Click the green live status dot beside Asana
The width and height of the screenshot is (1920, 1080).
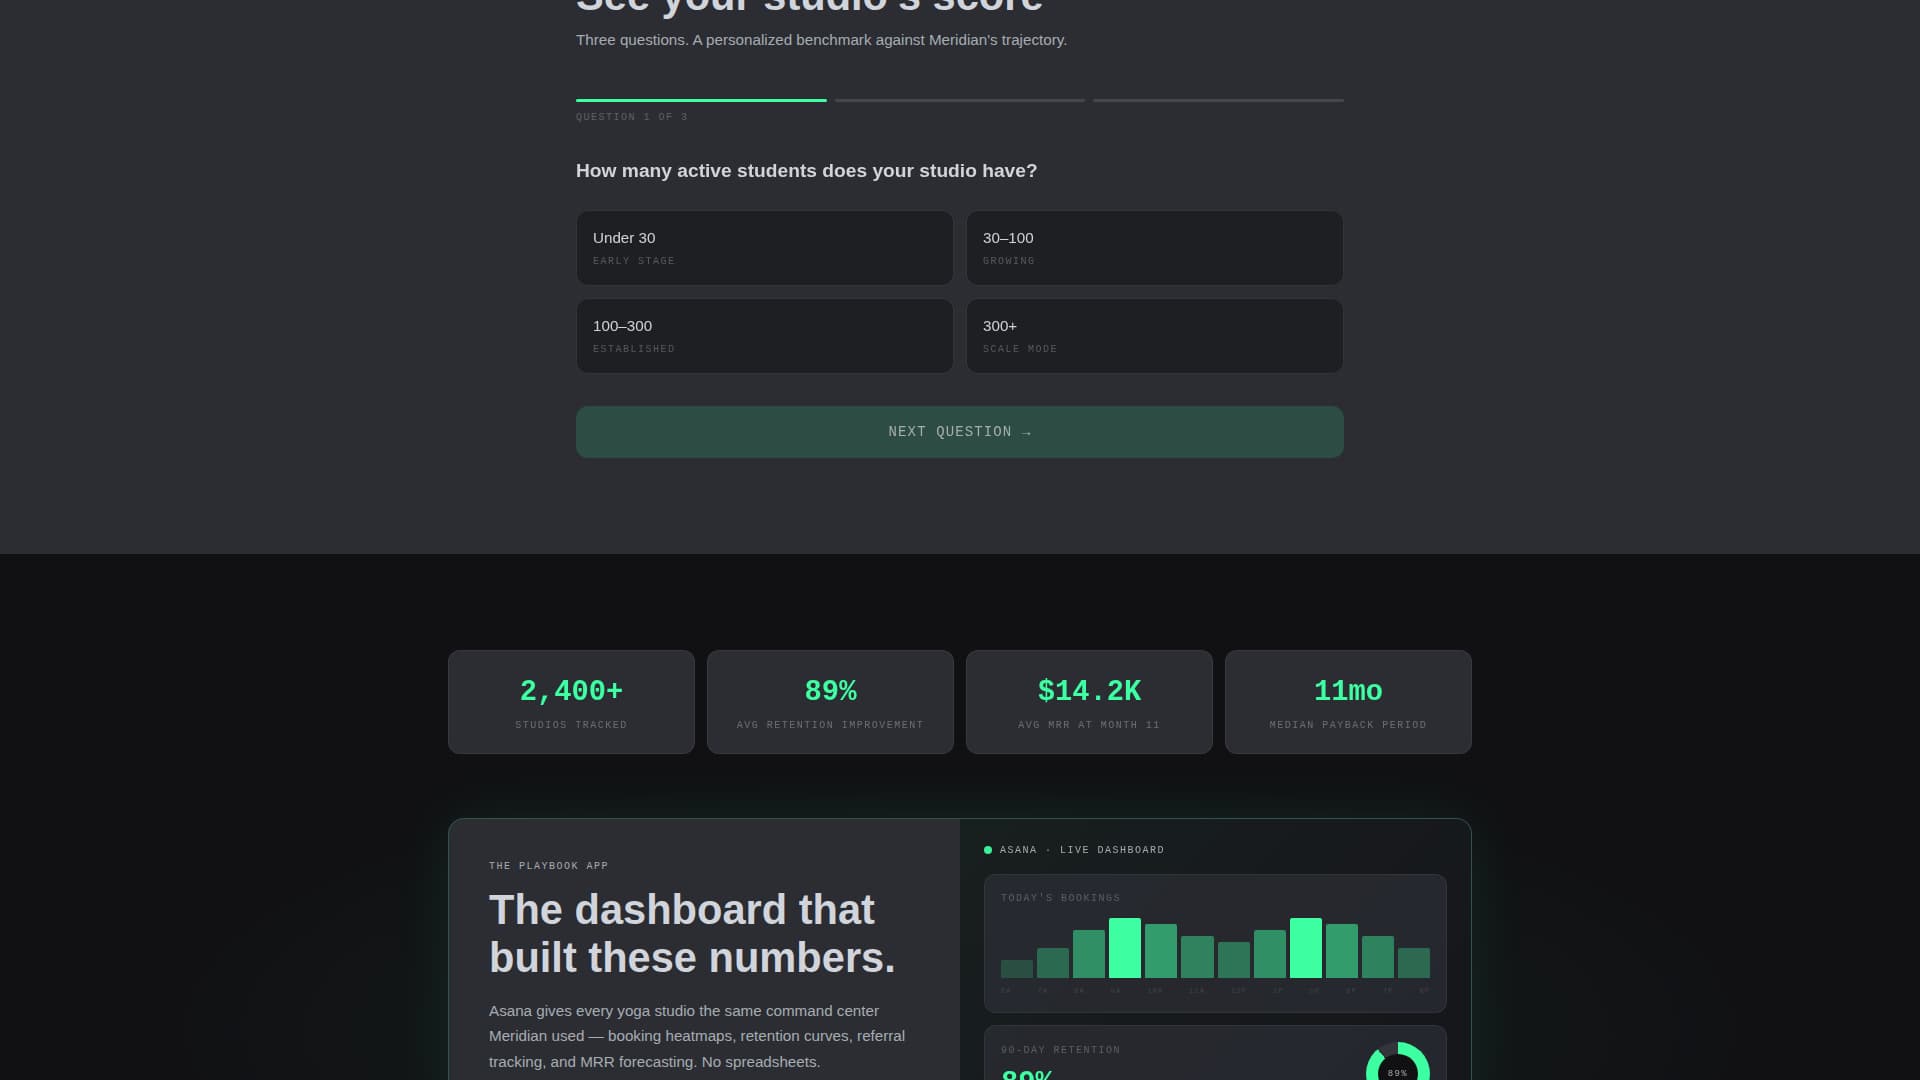point(988,850)
